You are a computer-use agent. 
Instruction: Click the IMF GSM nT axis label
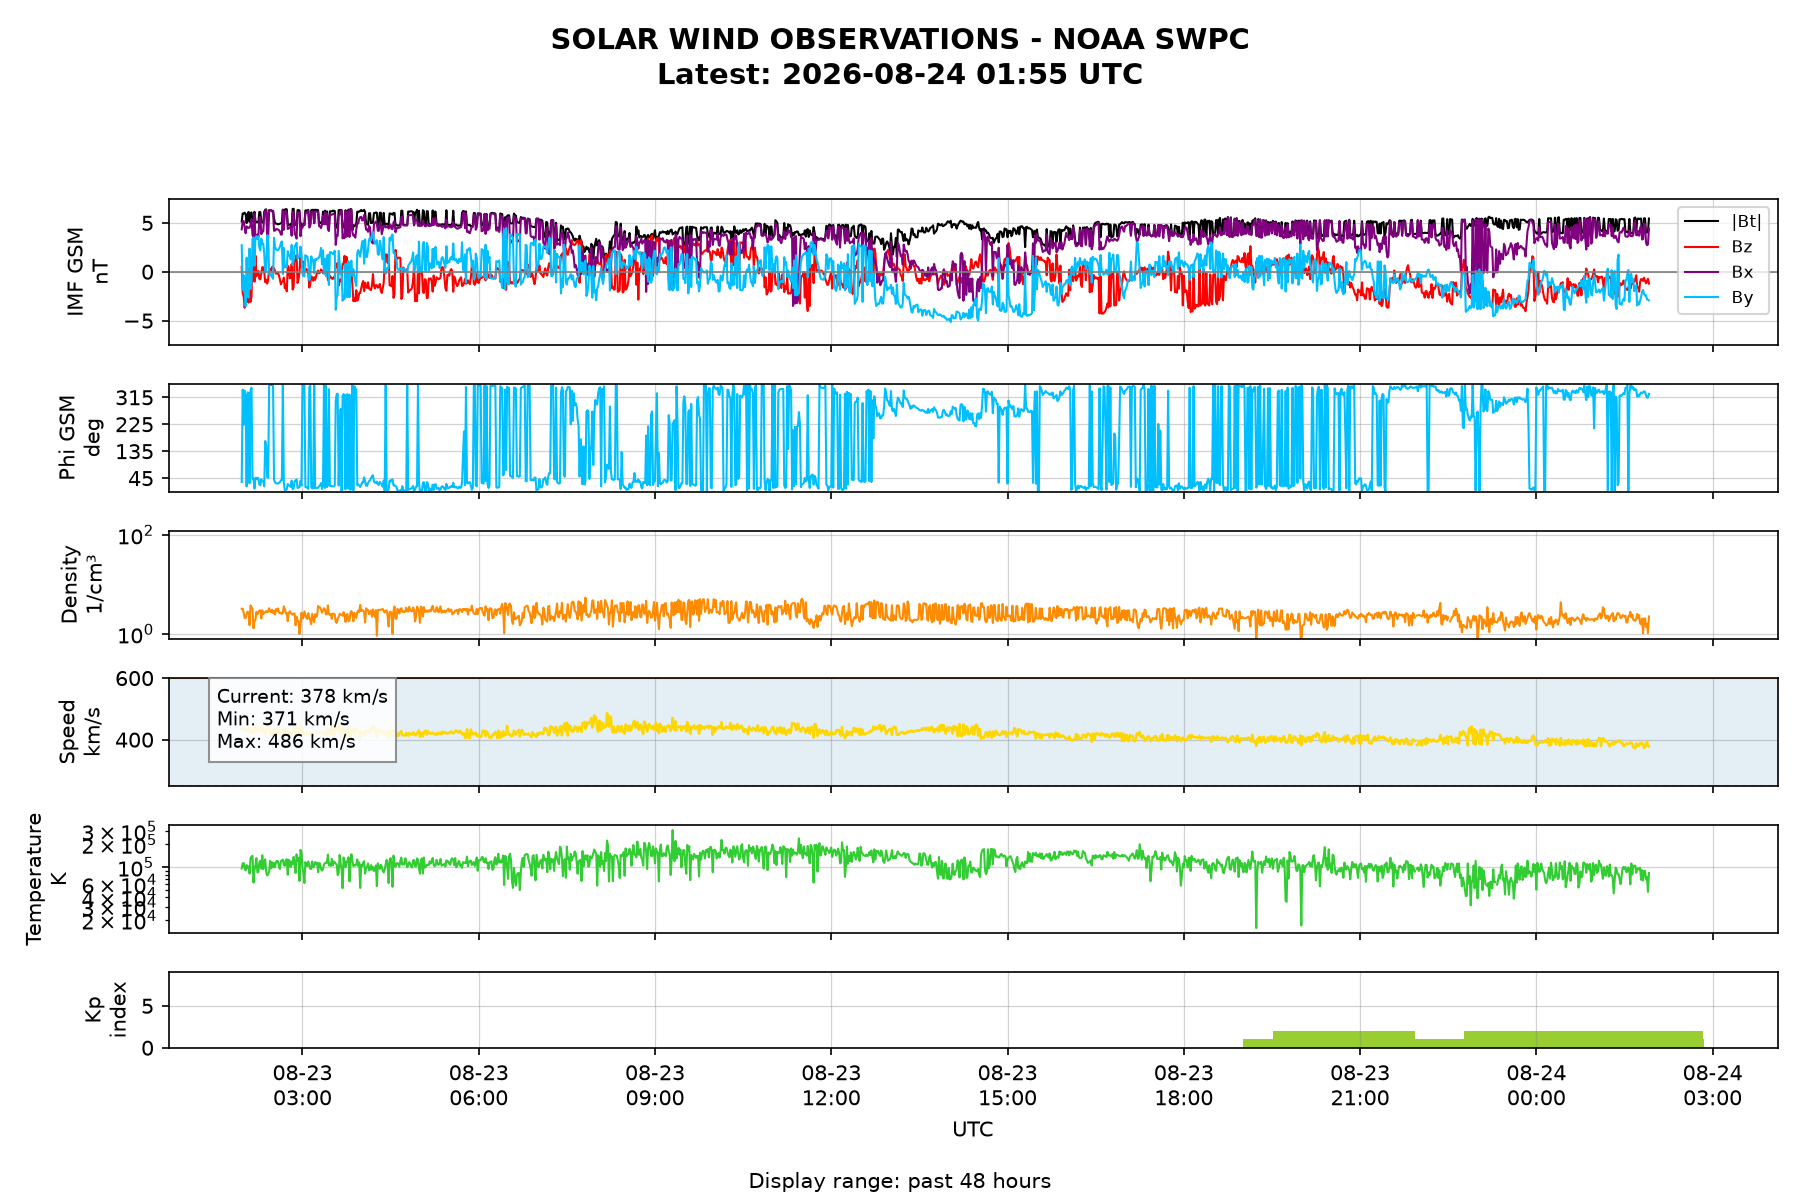(x=88, y=271)
